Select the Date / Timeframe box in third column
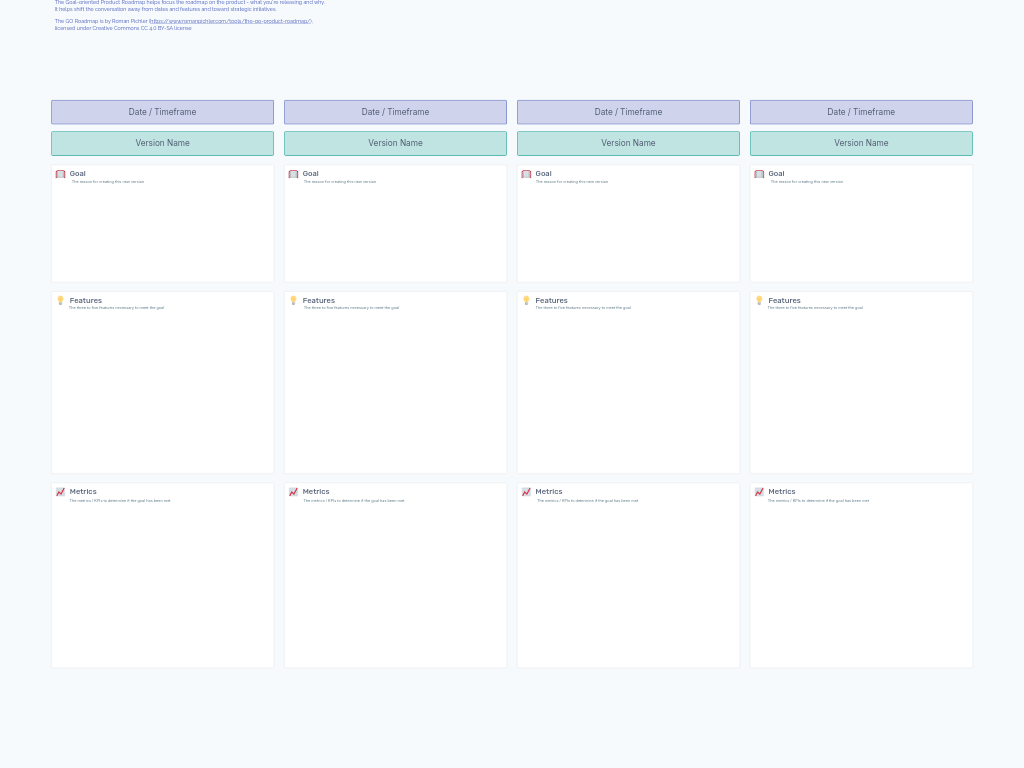This screenshot has height=768, width=1024. [628, 112]
